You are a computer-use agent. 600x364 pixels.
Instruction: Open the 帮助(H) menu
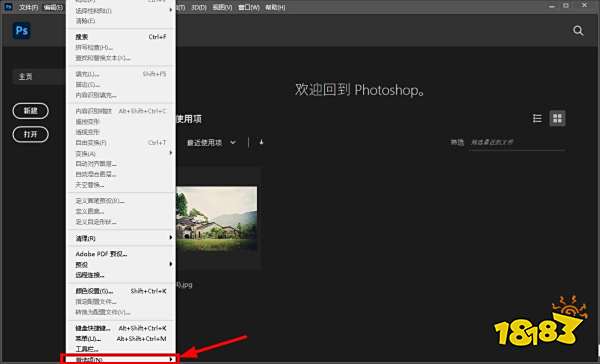coord(275,7)
